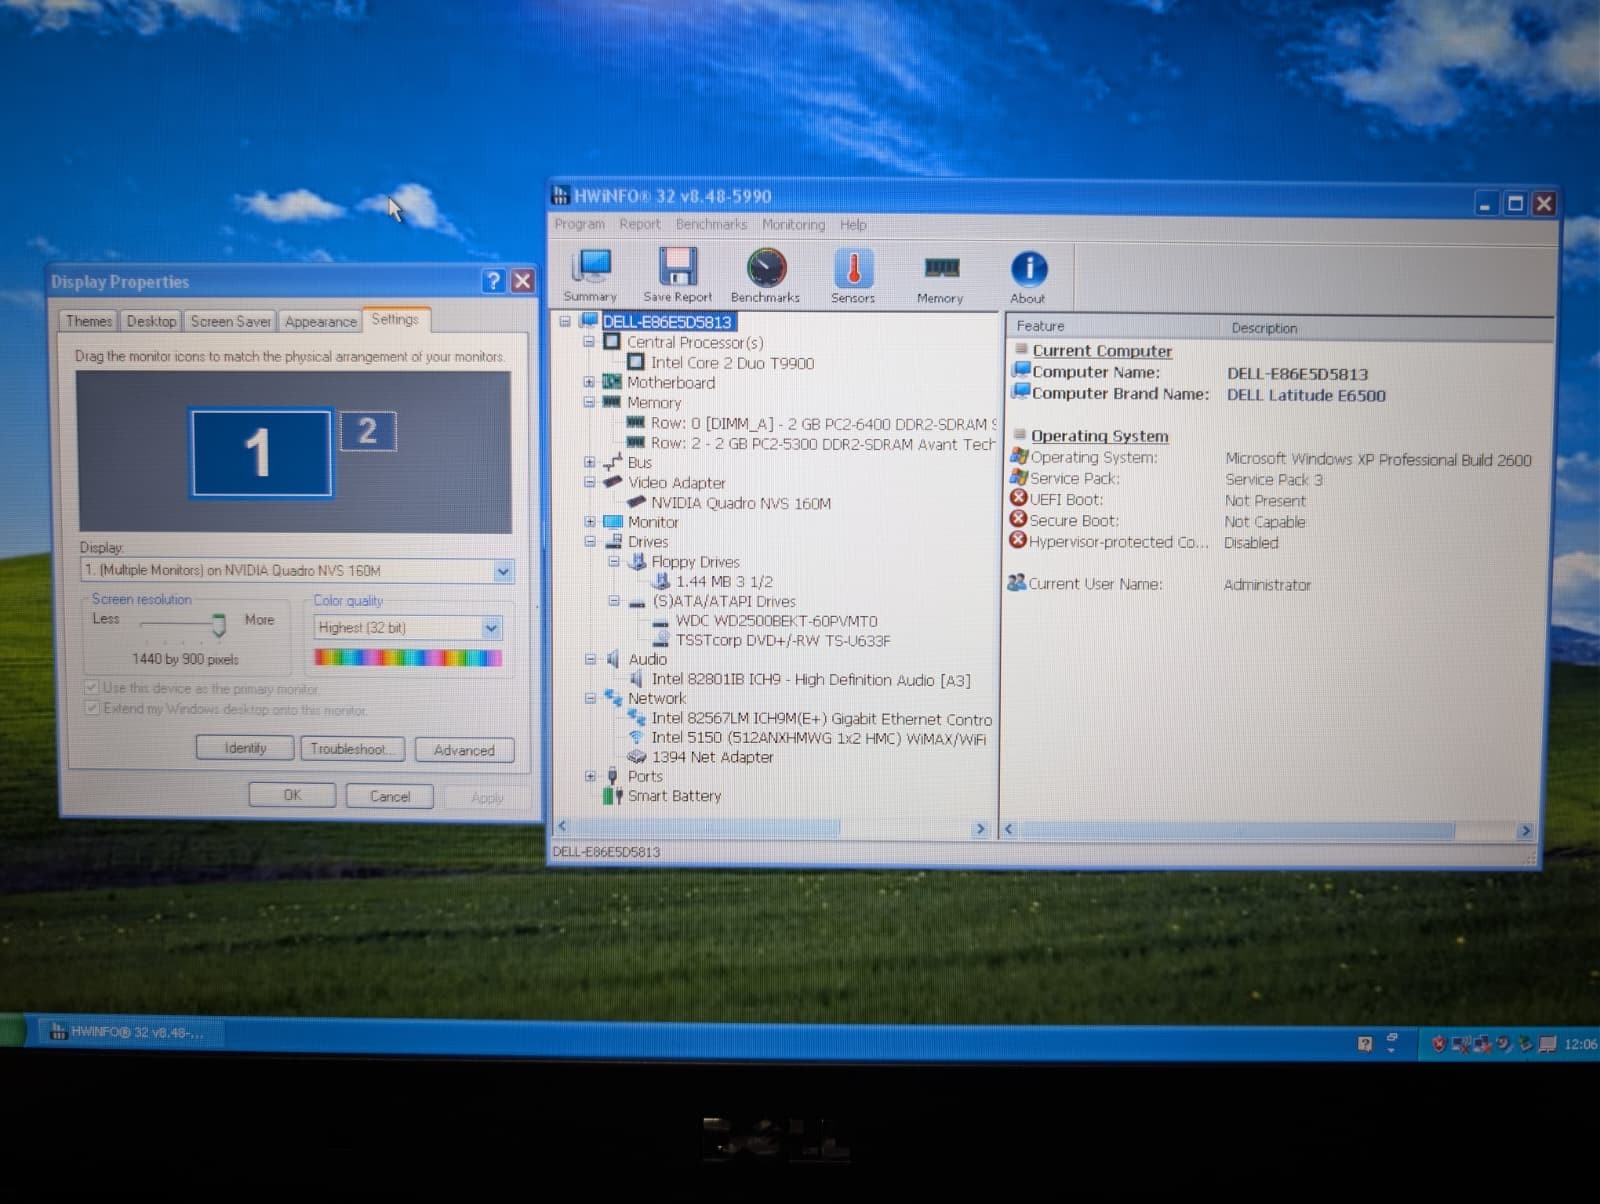Click the DIMM_A memory row icon
Image resolution: width=1600 pixels, height=1204 pixels.
[x=636, y=423]
